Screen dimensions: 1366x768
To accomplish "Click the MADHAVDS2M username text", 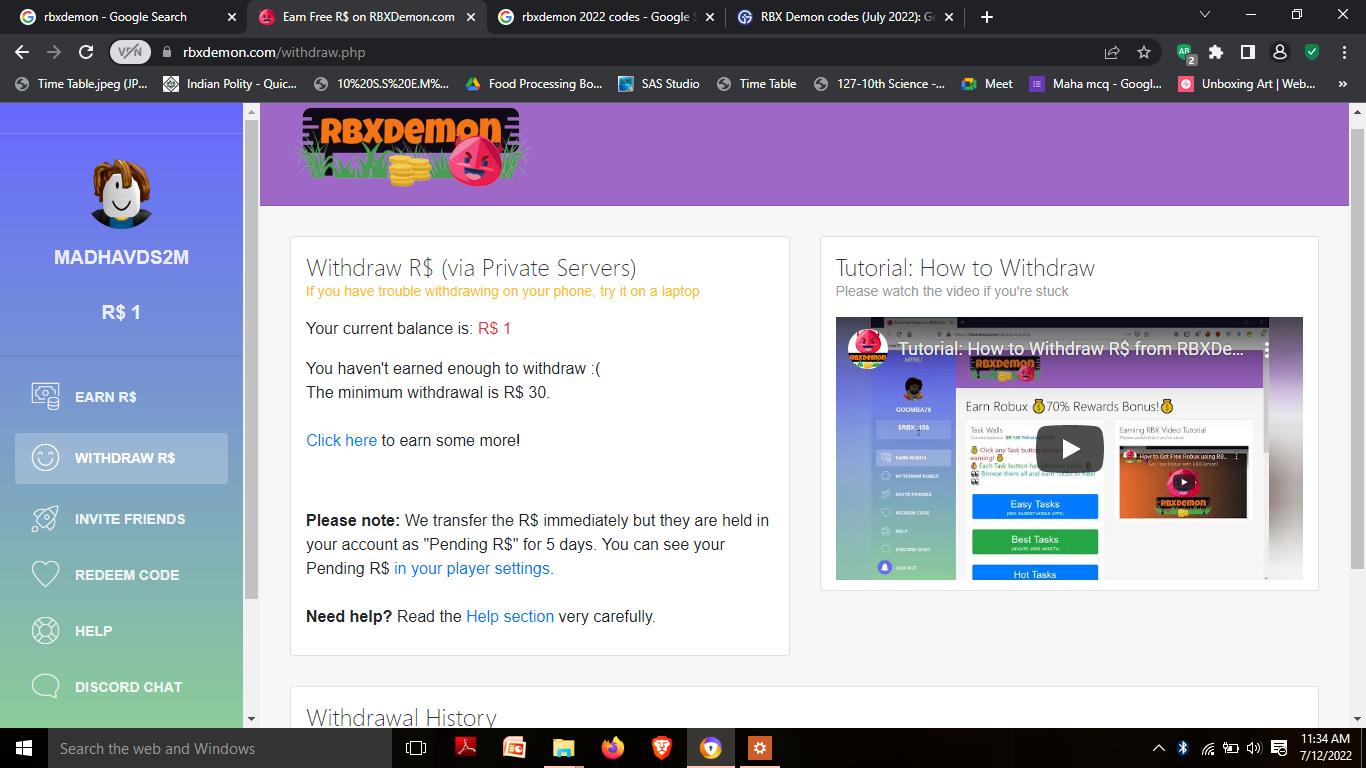I will coord(121,257).
